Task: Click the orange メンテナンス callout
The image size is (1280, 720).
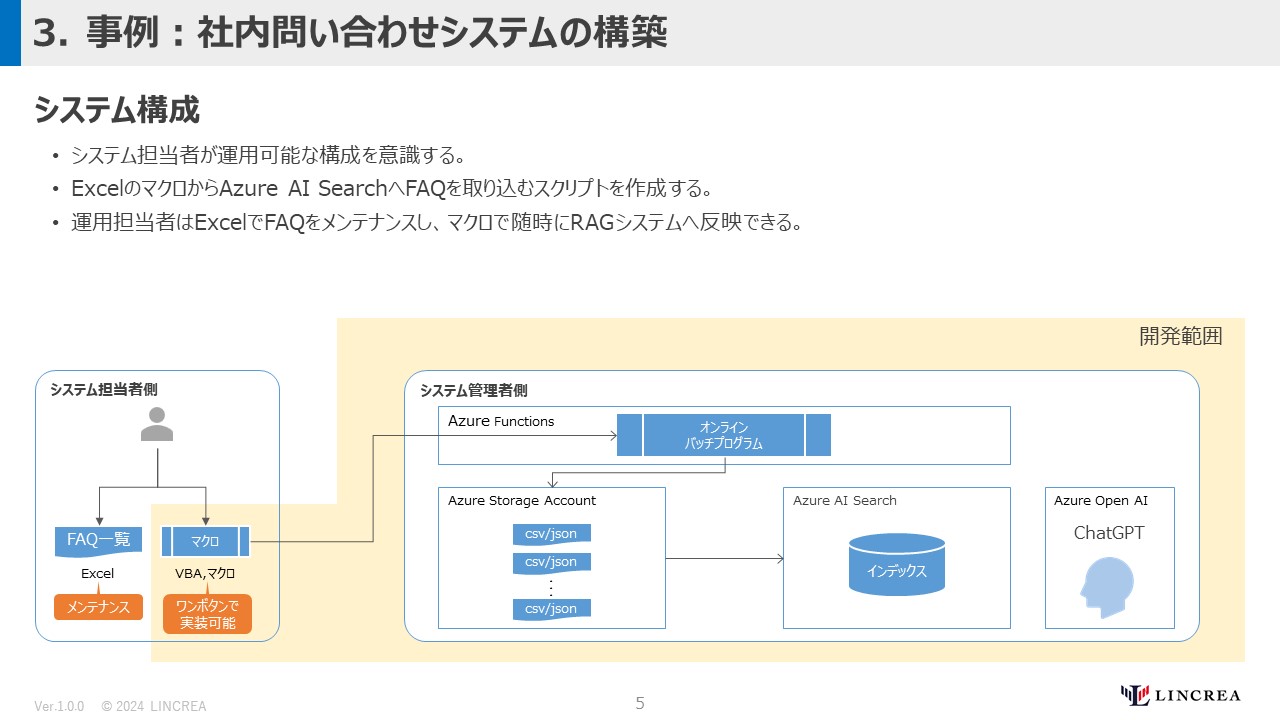Action: [98, 607]
